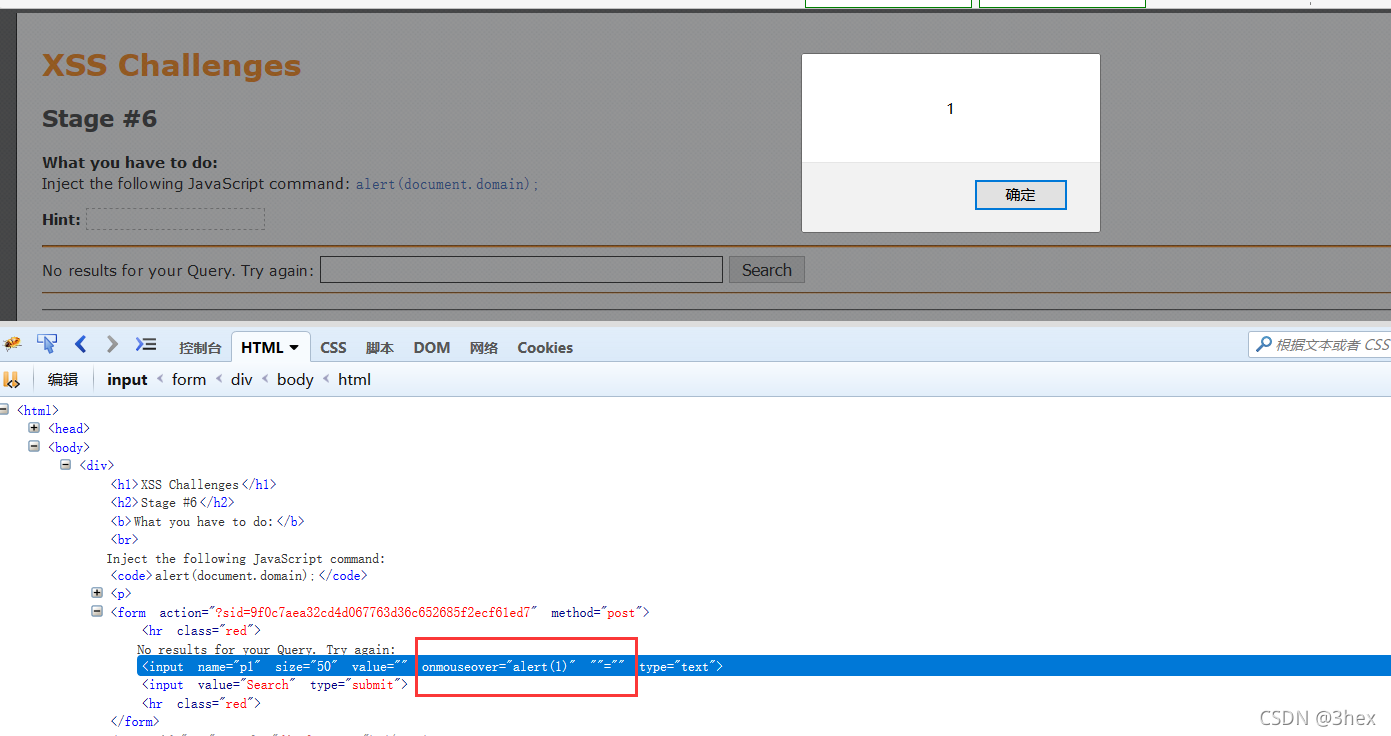
Task: Click the forward navigation arrow in Firebug
Action: (111, 343)
